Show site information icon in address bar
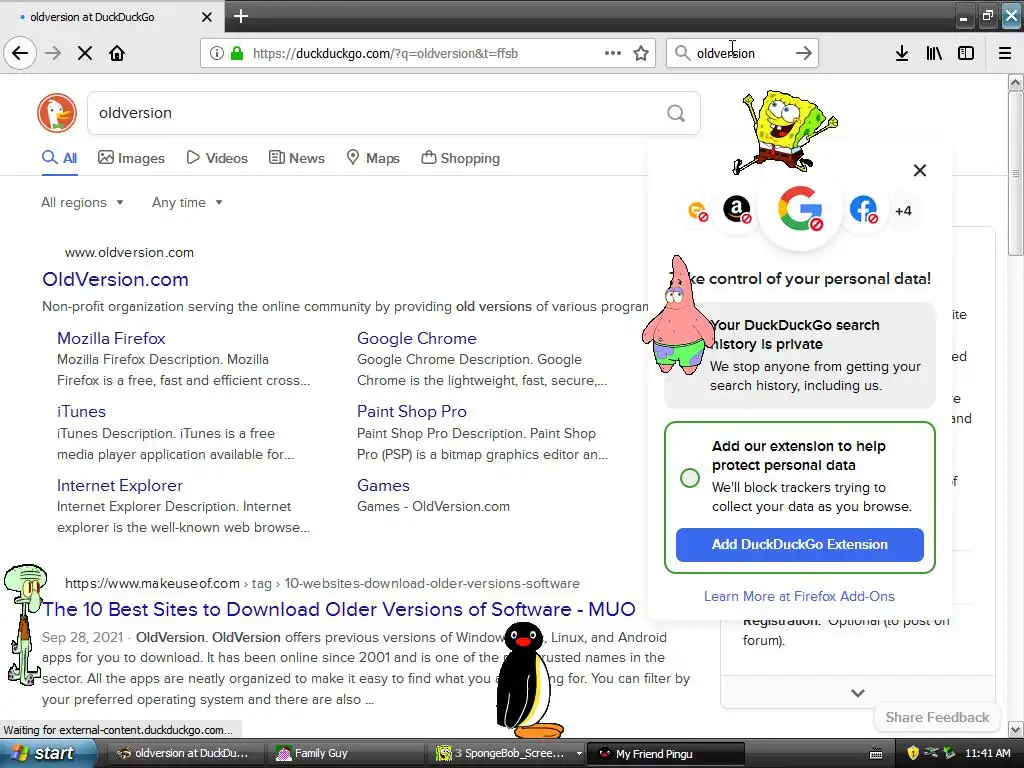This screenshot has height=768, width=1024. pyautogui.click(x=216, y=53)
